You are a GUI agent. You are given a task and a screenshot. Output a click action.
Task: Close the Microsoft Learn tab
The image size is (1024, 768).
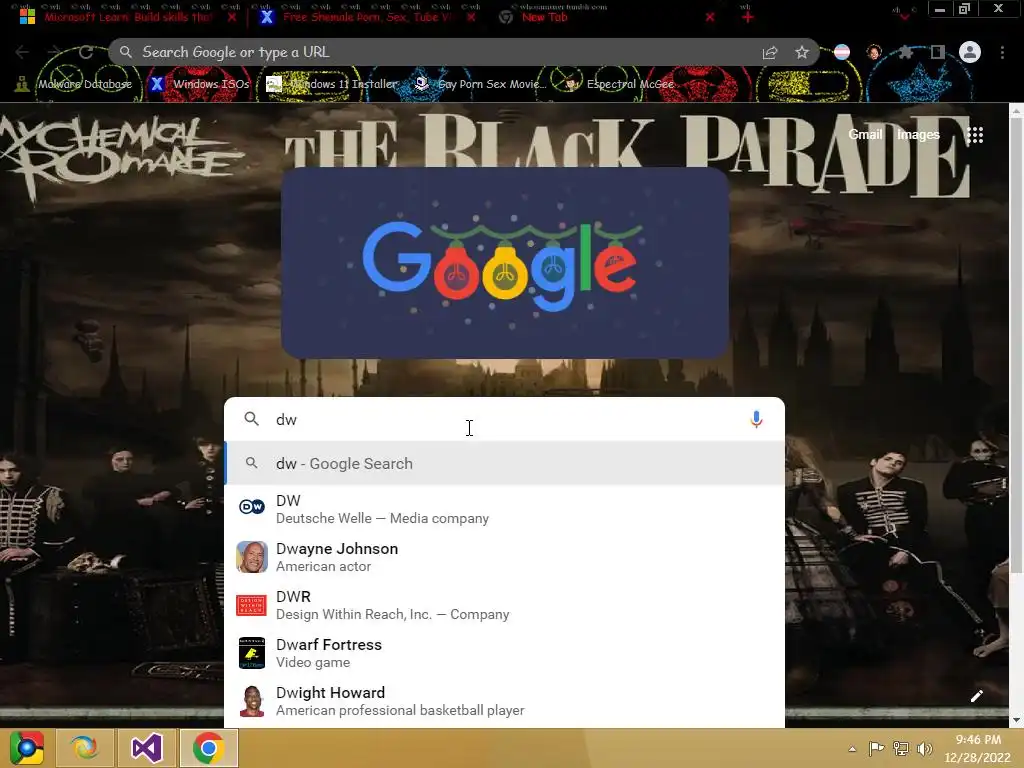(232, 17)
